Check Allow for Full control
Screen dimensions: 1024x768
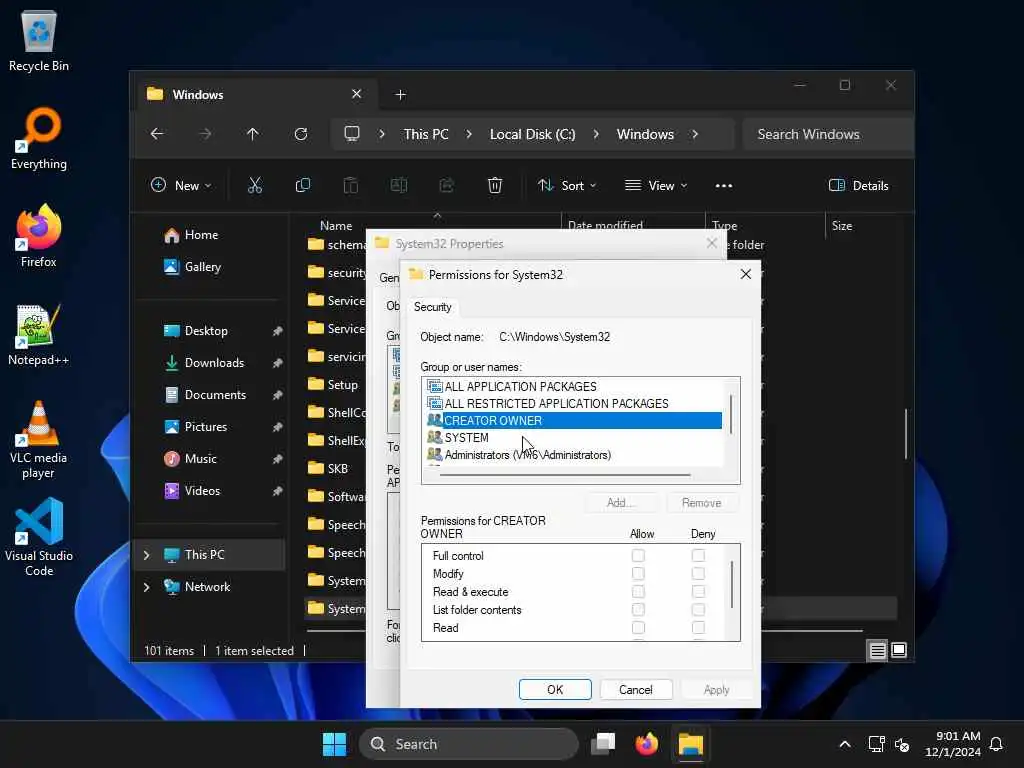pos(638,555)
